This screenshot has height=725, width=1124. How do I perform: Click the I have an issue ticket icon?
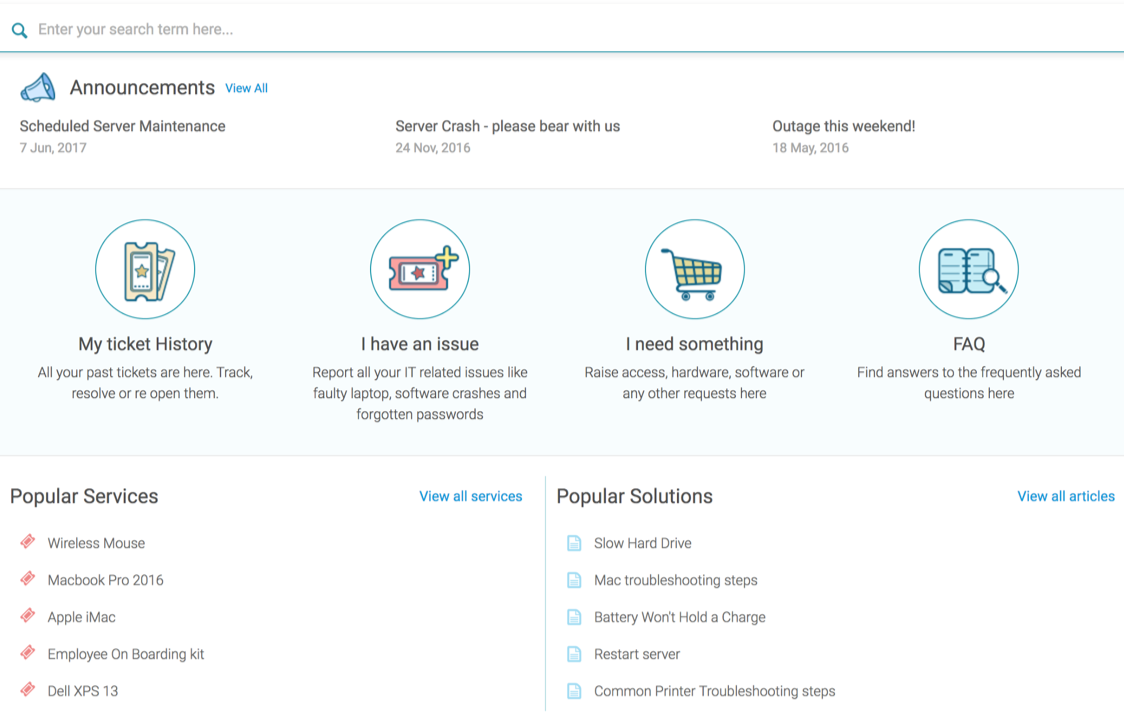click(420, 270)
